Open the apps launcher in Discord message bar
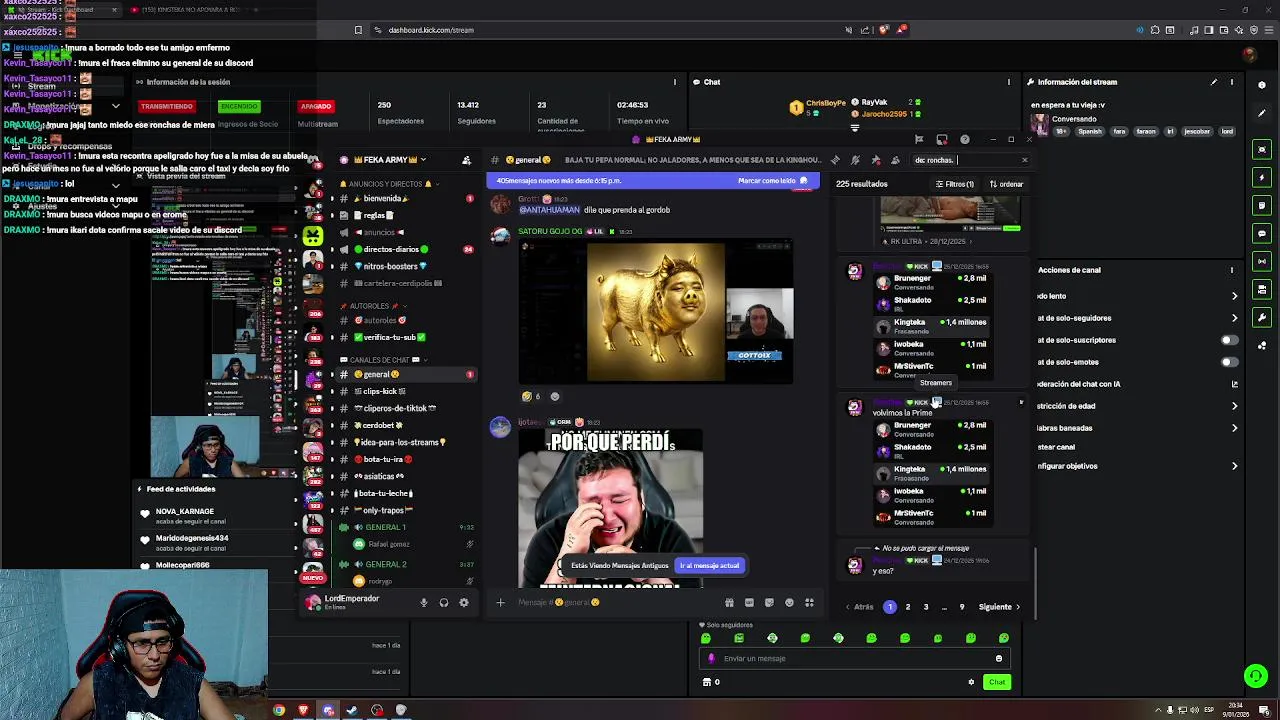This screenshot has height=720, width=1280. pos(809,602)
